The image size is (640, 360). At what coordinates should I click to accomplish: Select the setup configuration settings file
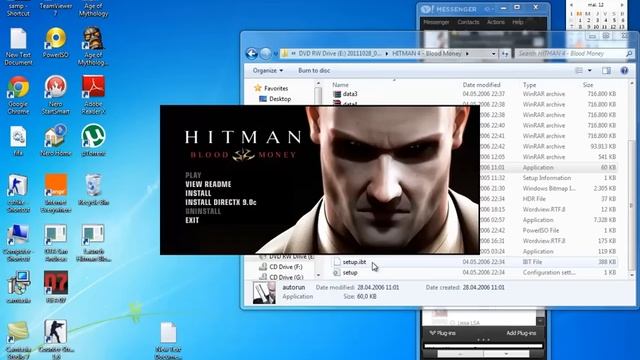pos(474,272)
